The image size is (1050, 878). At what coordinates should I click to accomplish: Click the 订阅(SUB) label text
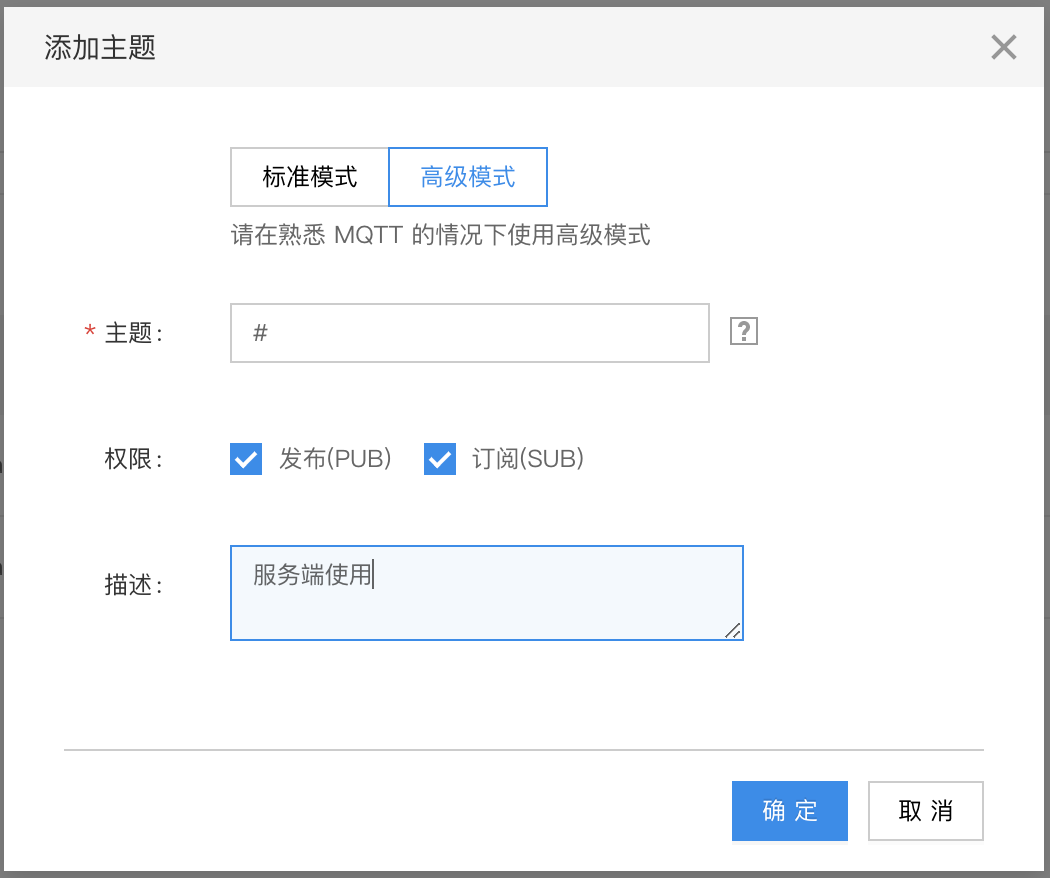tap(527, 459)
